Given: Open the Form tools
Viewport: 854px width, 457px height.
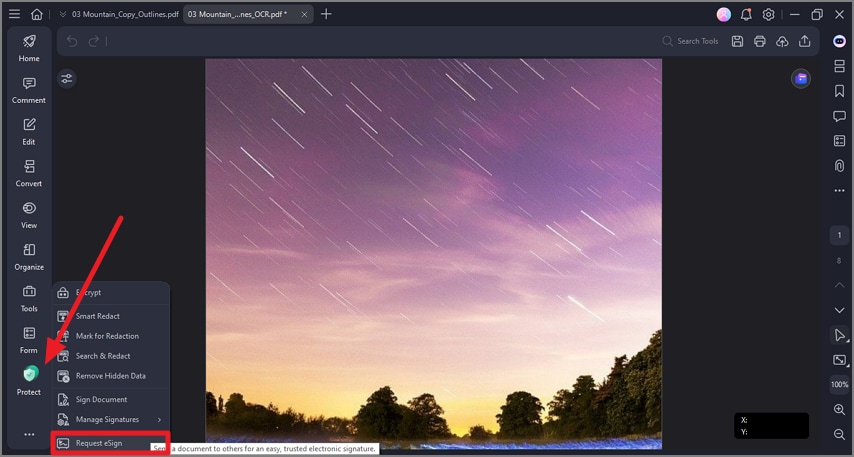Looking at the screenshot, I should pyautogui.click(x=29, y=340).
